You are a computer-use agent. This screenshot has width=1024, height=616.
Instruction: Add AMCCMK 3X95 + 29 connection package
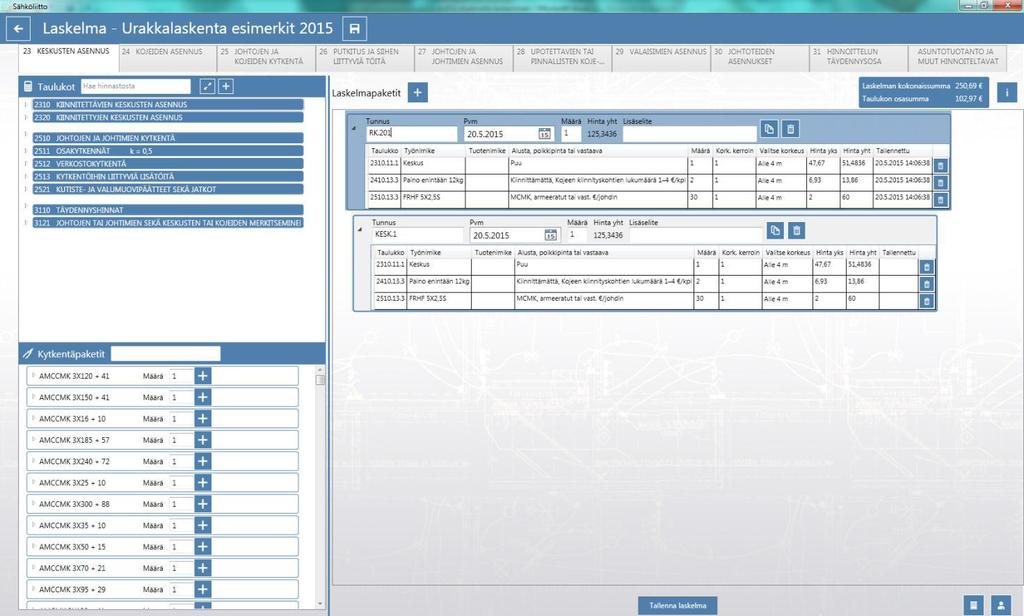(x=203, y=589)
